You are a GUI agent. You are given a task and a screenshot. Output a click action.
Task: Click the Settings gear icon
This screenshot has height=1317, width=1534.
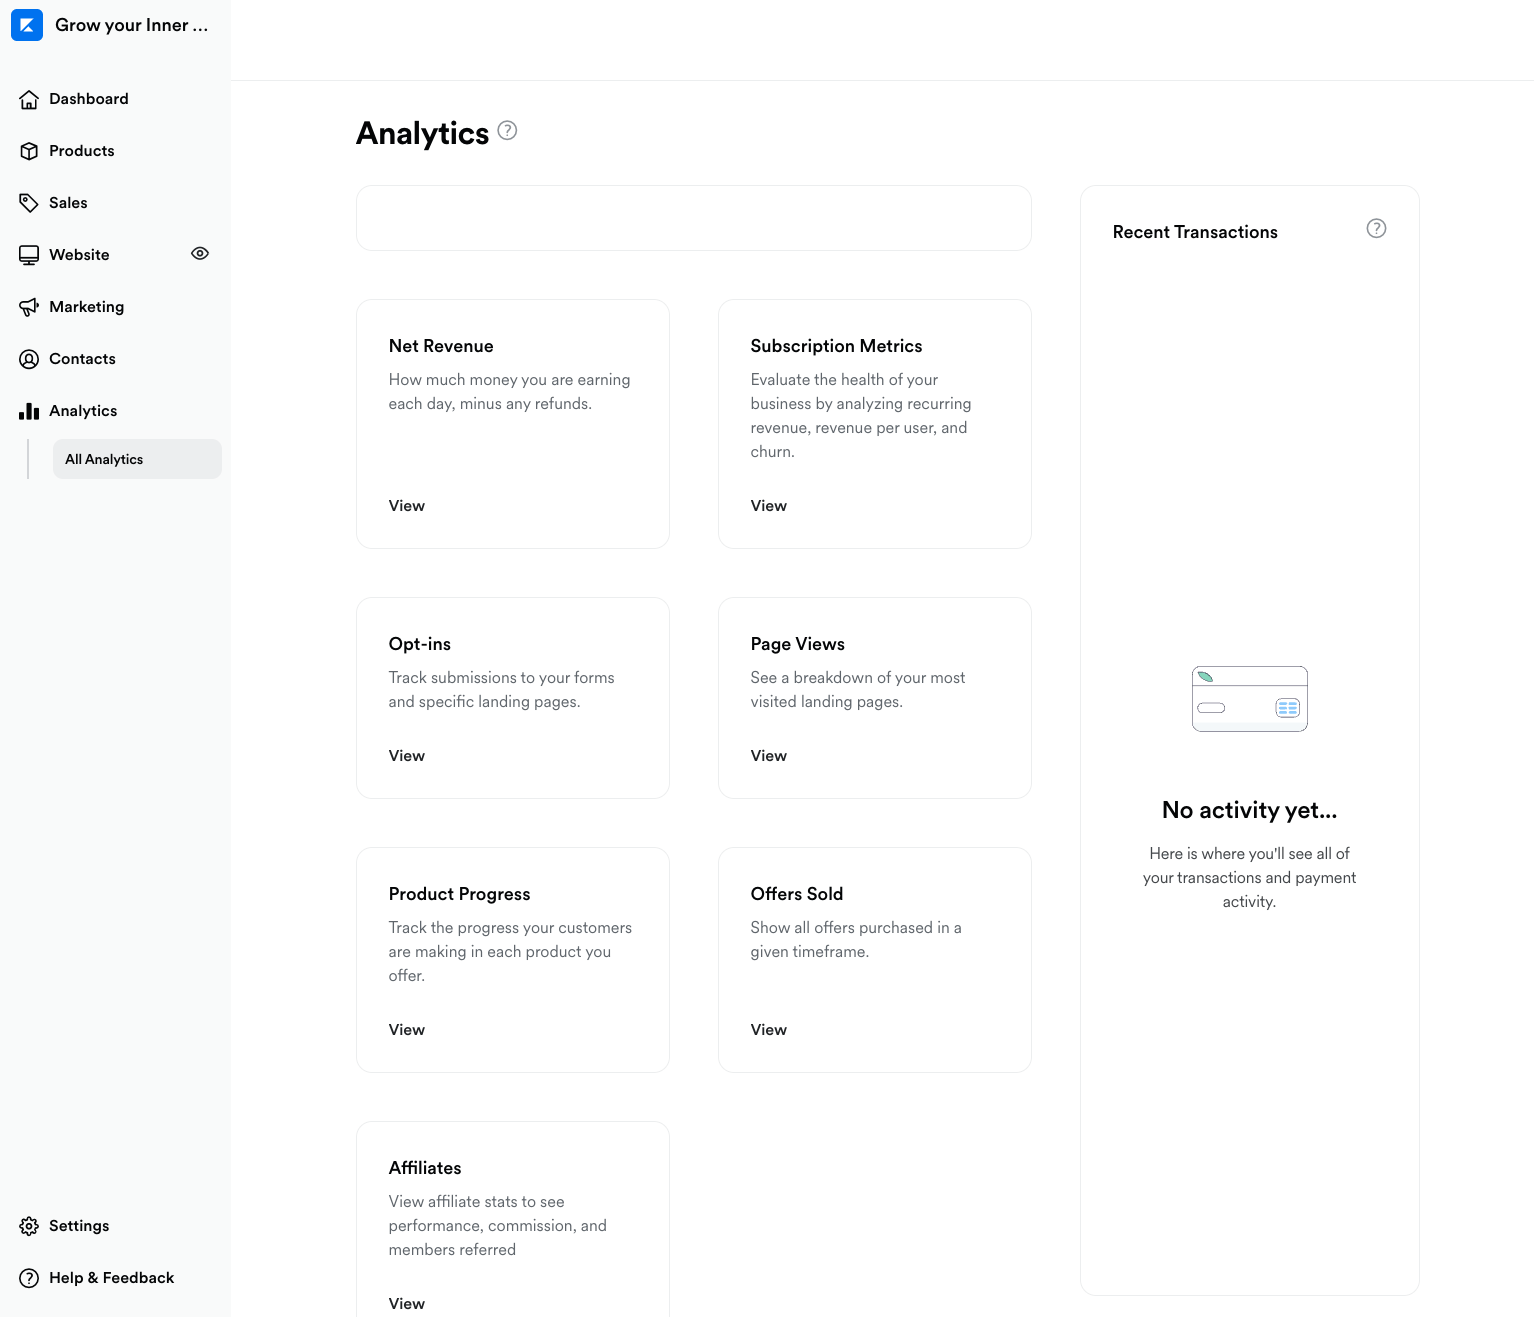(x=29, y=1226)
